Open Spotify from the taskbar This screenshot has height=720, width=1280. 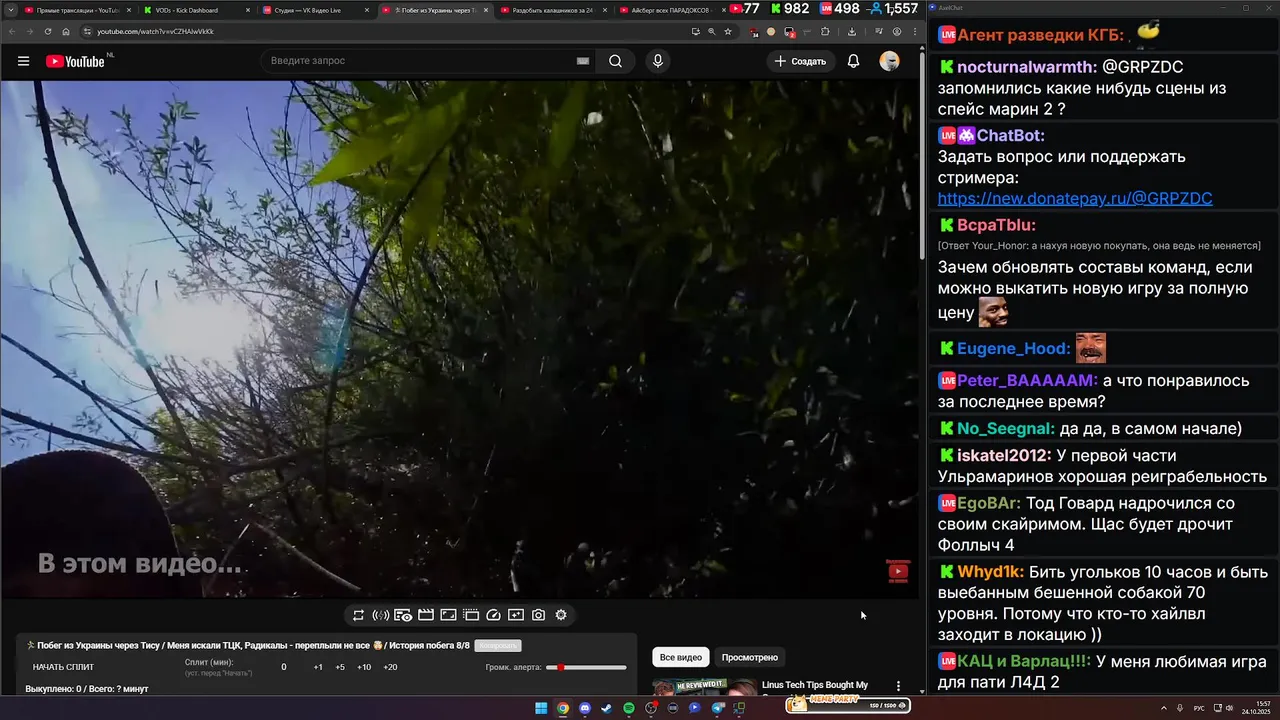(x=629, y=708)
